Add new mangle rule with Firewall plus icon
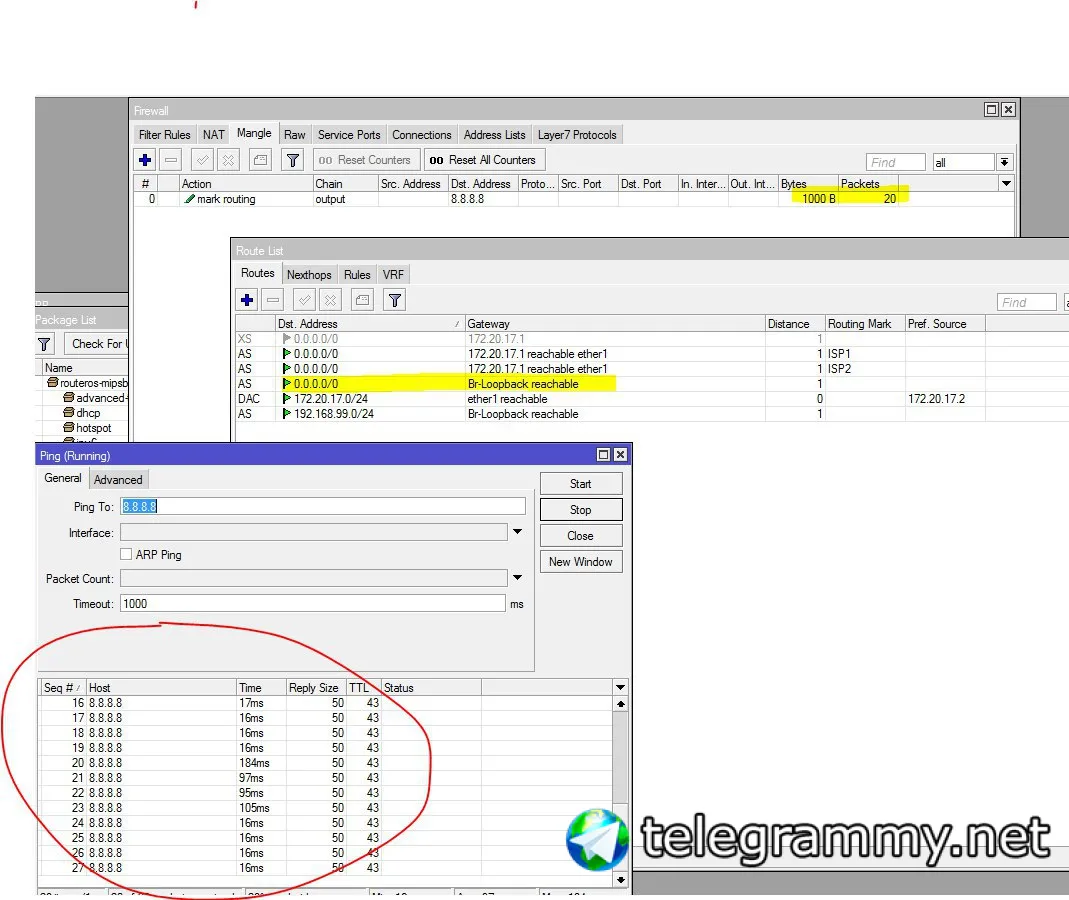This screenshot has height=900, width=1069. (145, 160)
